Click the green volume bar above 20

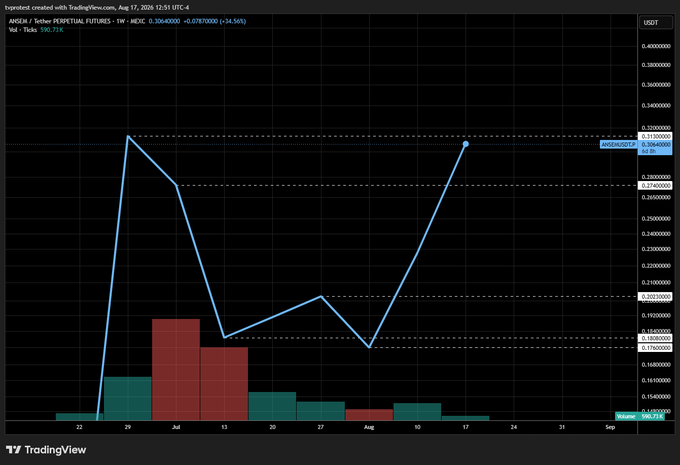coord(272,406)
